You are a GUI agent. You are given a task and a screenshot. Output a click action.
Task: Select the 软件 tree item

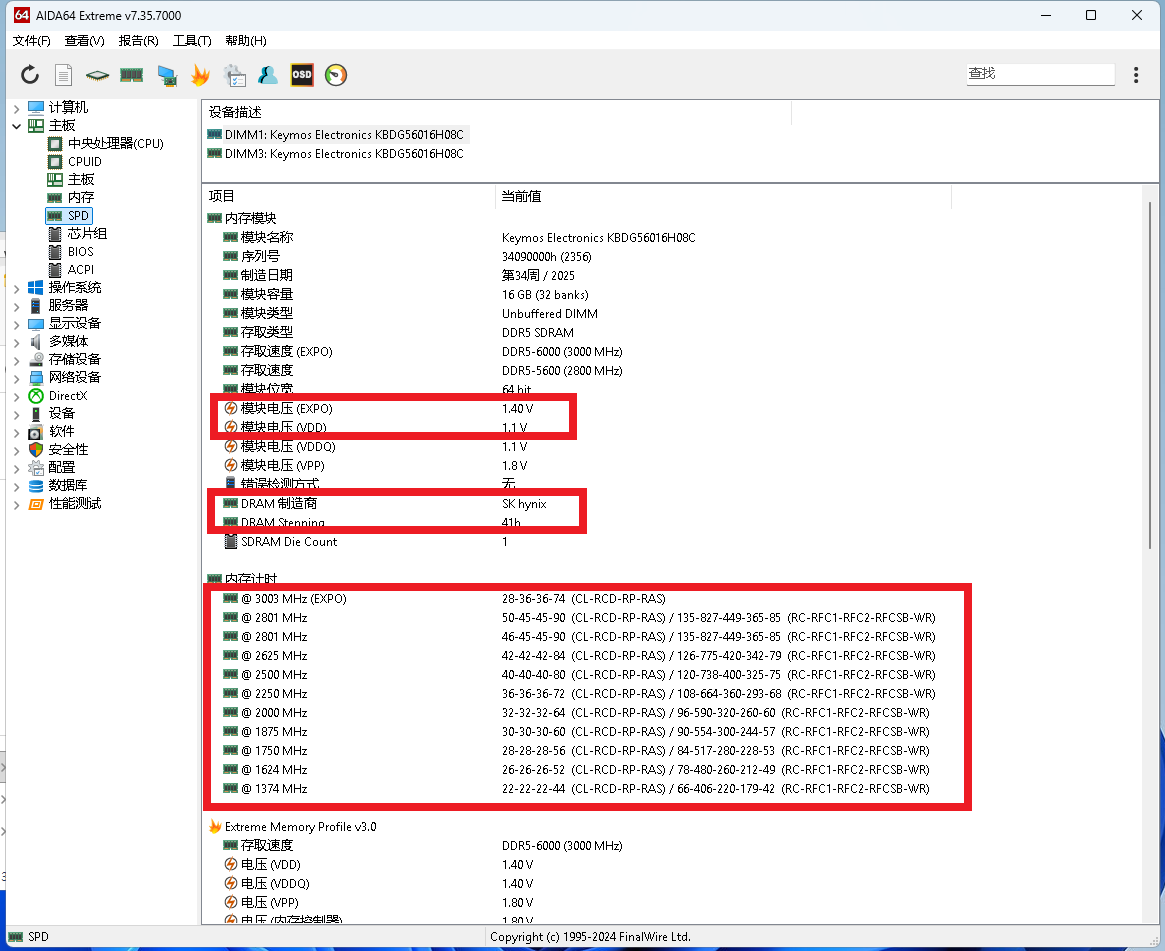[x=61, y=431]
